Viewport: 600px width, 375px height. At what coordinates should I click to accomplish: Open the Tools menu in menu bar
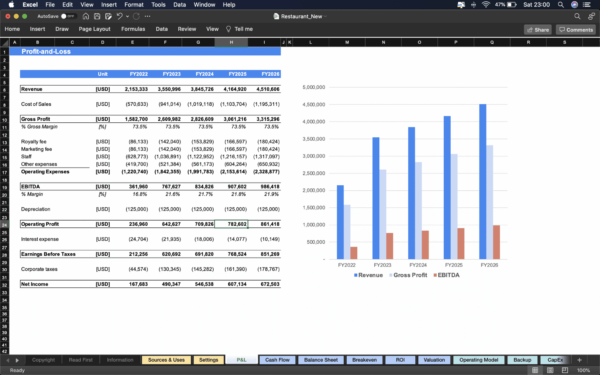tap(158, 5)
